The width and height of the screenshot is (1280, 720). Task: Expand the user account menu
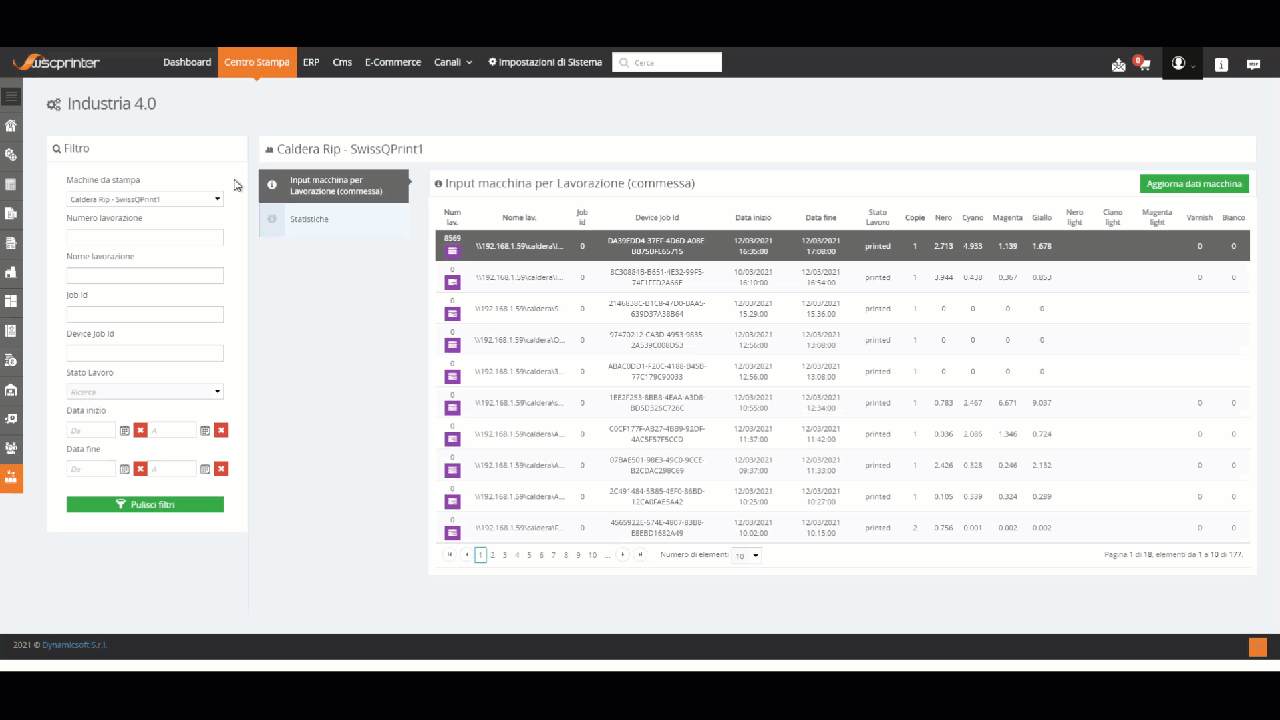click(1182, 63)
